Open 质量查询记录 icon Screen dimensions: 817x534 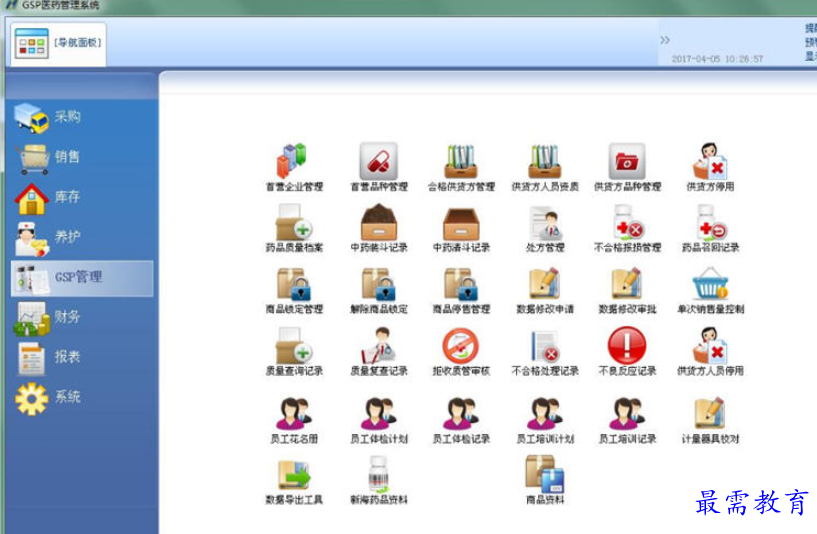point(294,345)
